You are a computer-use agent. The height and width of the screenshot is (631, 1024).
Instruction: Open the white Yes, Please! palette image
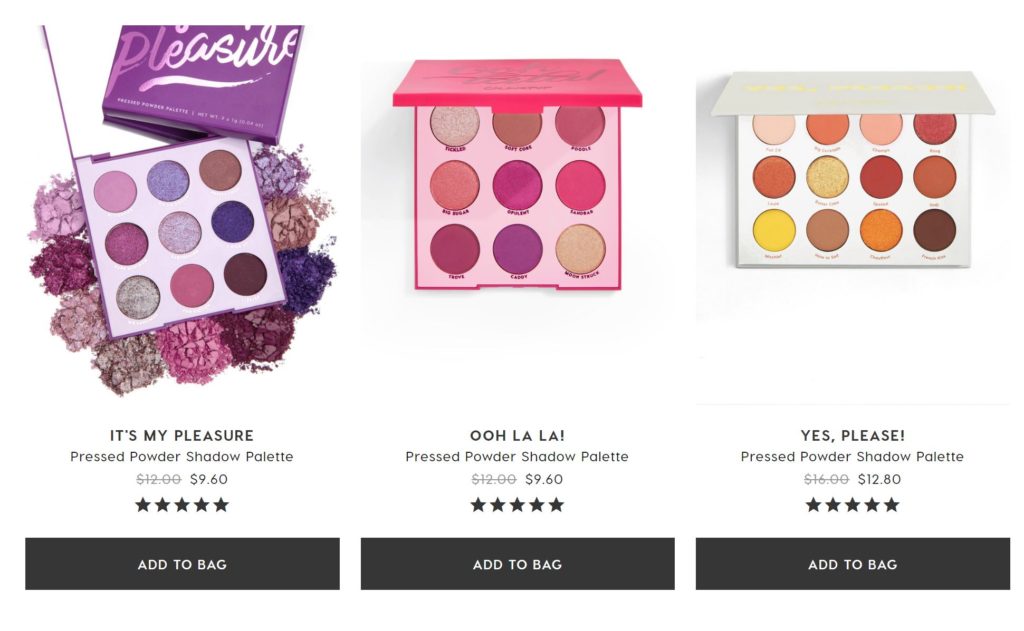pos(852,180)
